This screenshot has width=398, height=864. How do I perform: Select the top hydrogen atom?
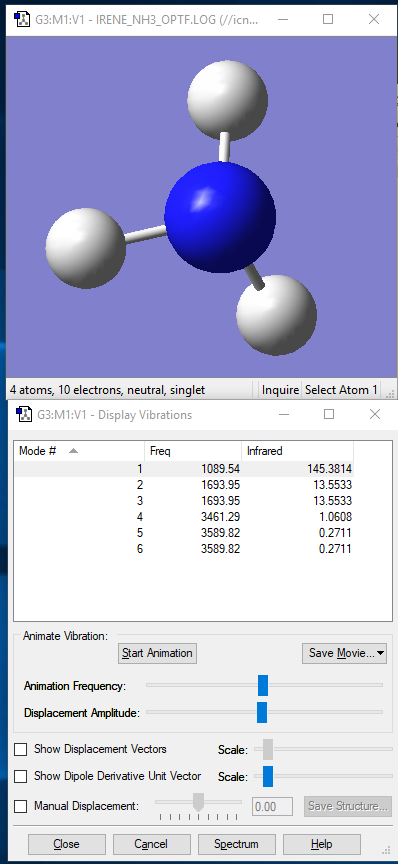(x=227, y=100)
